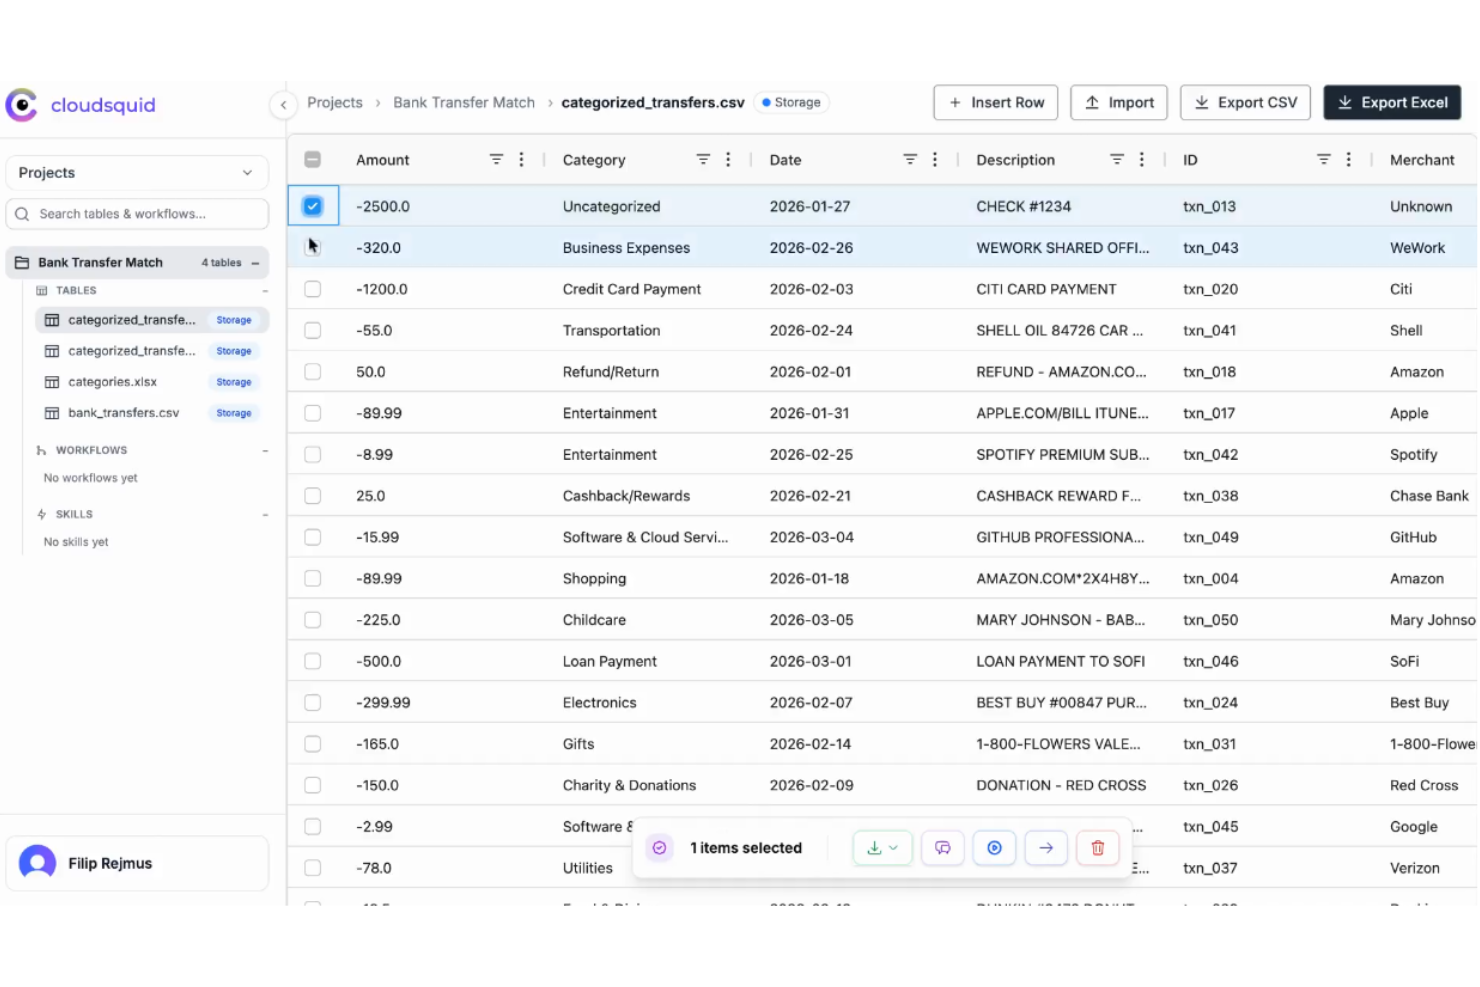Check the row checkbox for -1200.0
The image size is (1480, 987).
point(313,289)
